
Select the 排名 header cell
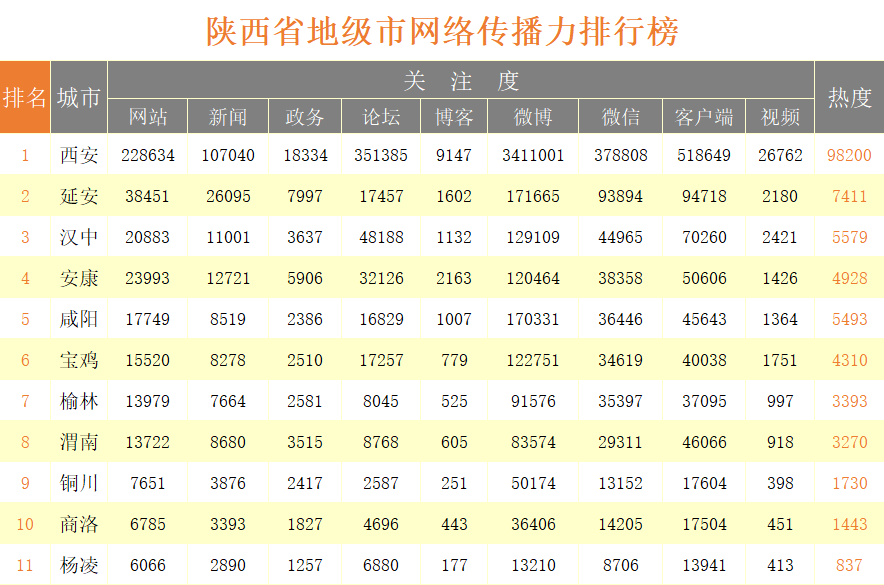tap(25, 97)
